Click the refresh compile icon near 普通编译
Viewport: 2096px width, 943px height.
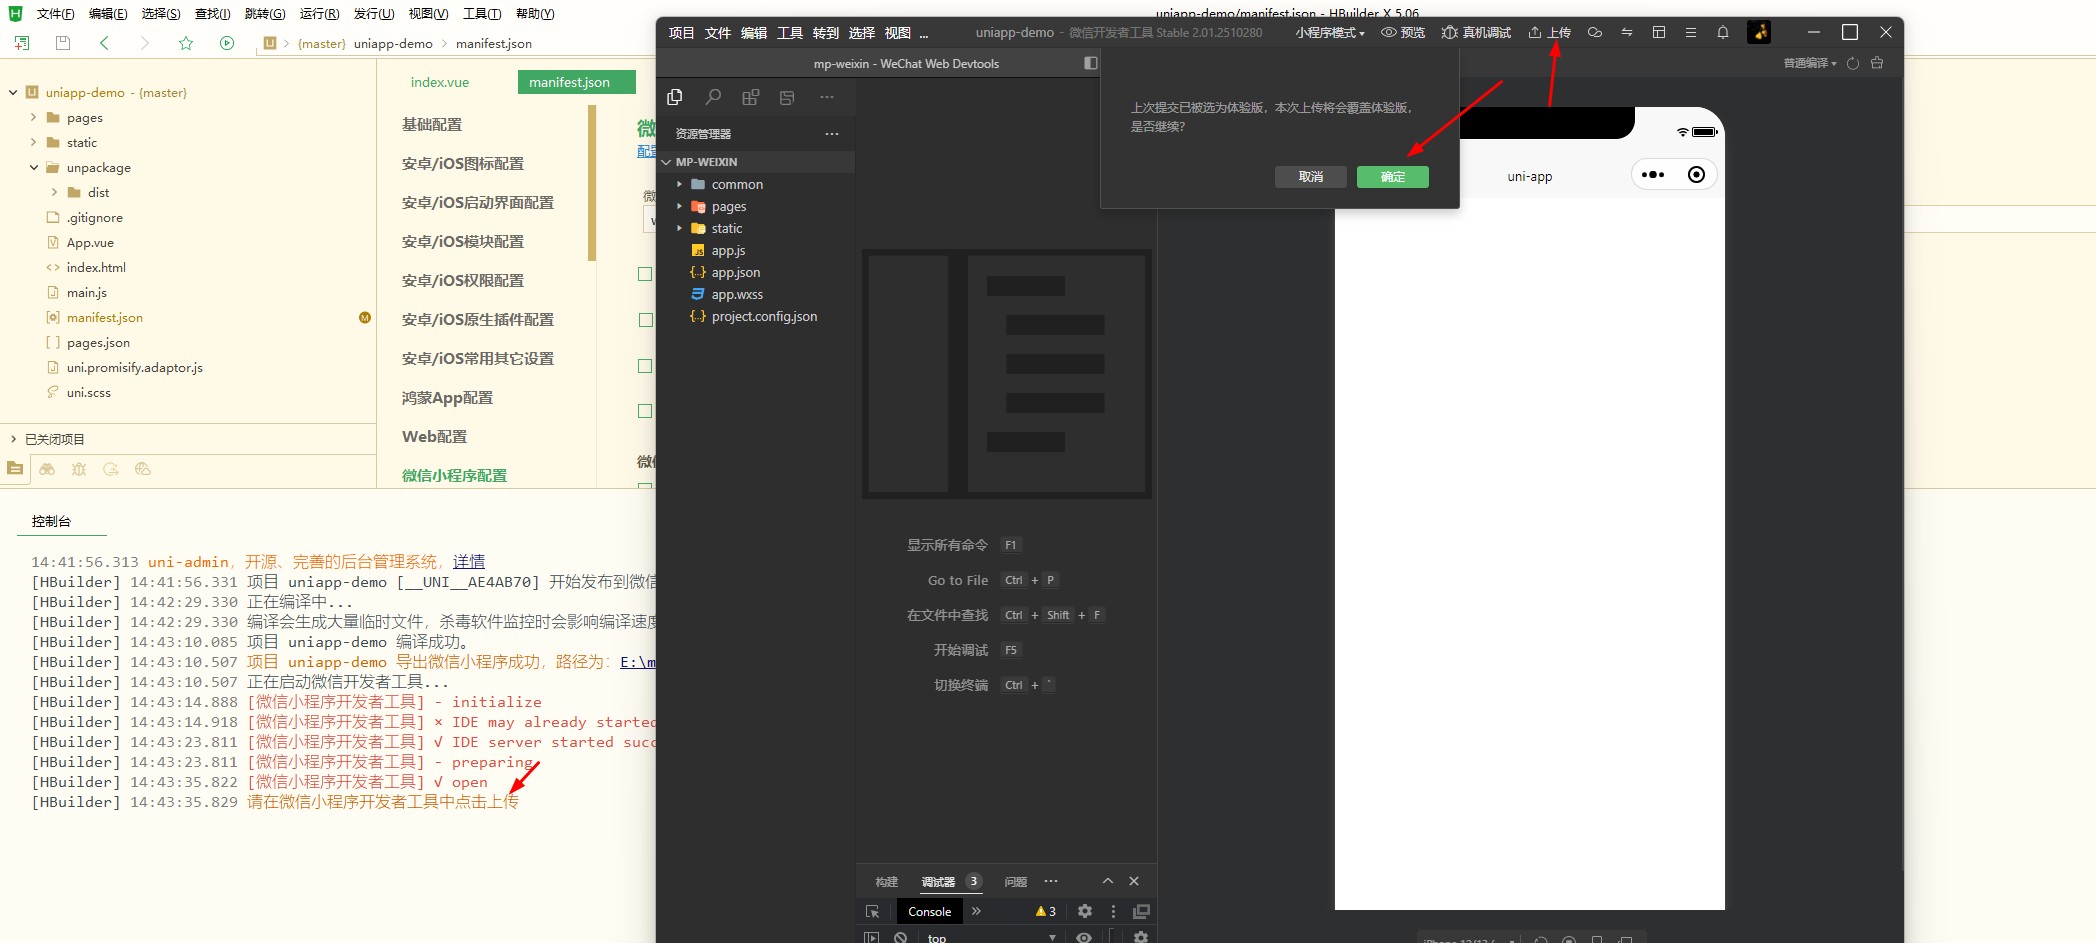coord(1853,63)
